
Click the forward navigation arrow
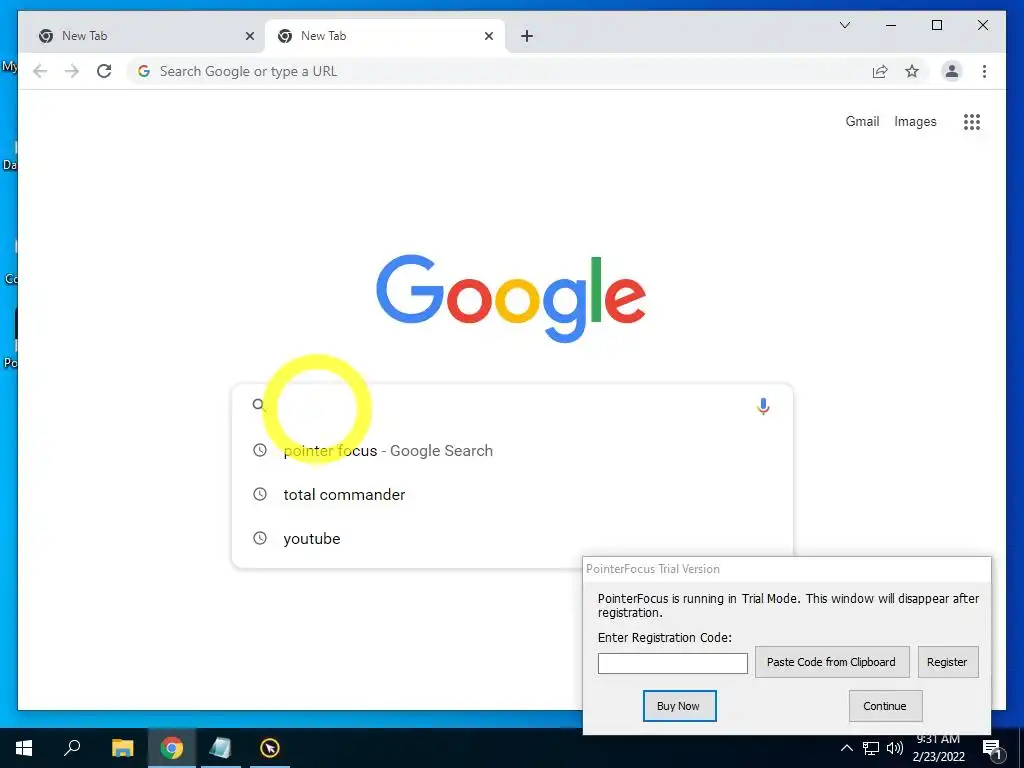tap(72, 71)
